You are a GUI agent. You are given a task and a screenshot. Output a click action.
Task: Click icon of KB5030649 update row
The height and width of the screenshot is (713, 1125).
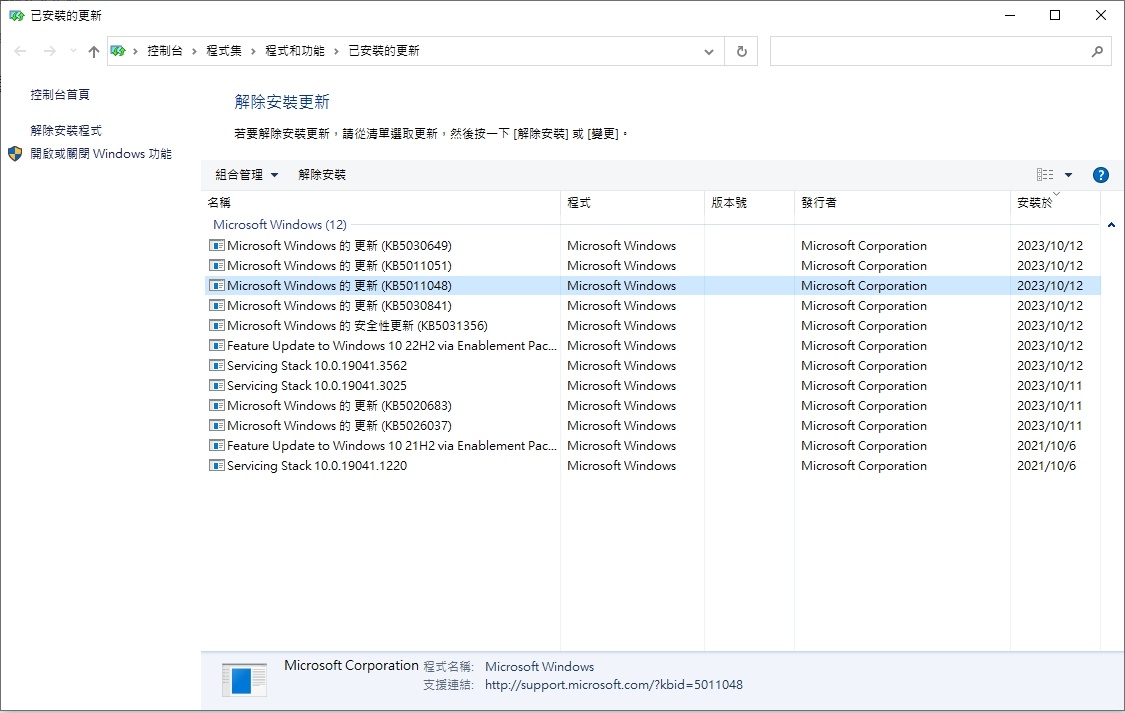coord(217,245)
